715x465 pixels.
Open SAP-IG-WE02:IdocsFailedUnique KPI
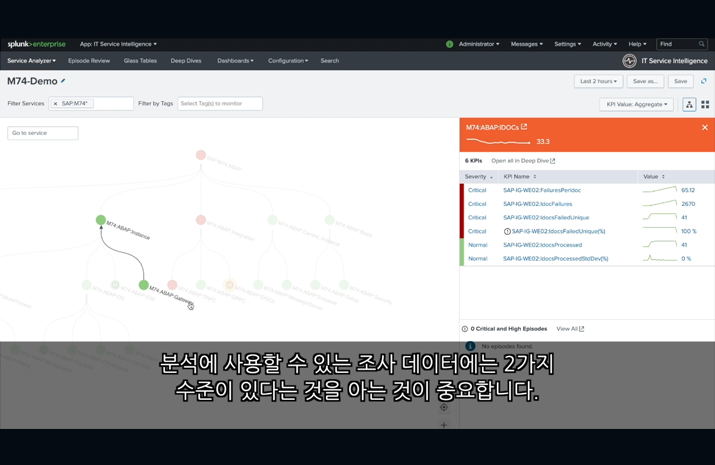(x=546, y=217)
